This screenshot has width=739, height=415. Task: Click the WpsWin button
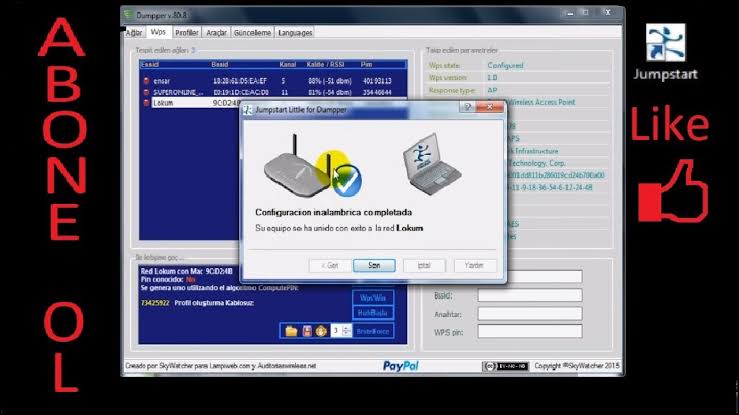pyautogui.click(x=373, y=298)
